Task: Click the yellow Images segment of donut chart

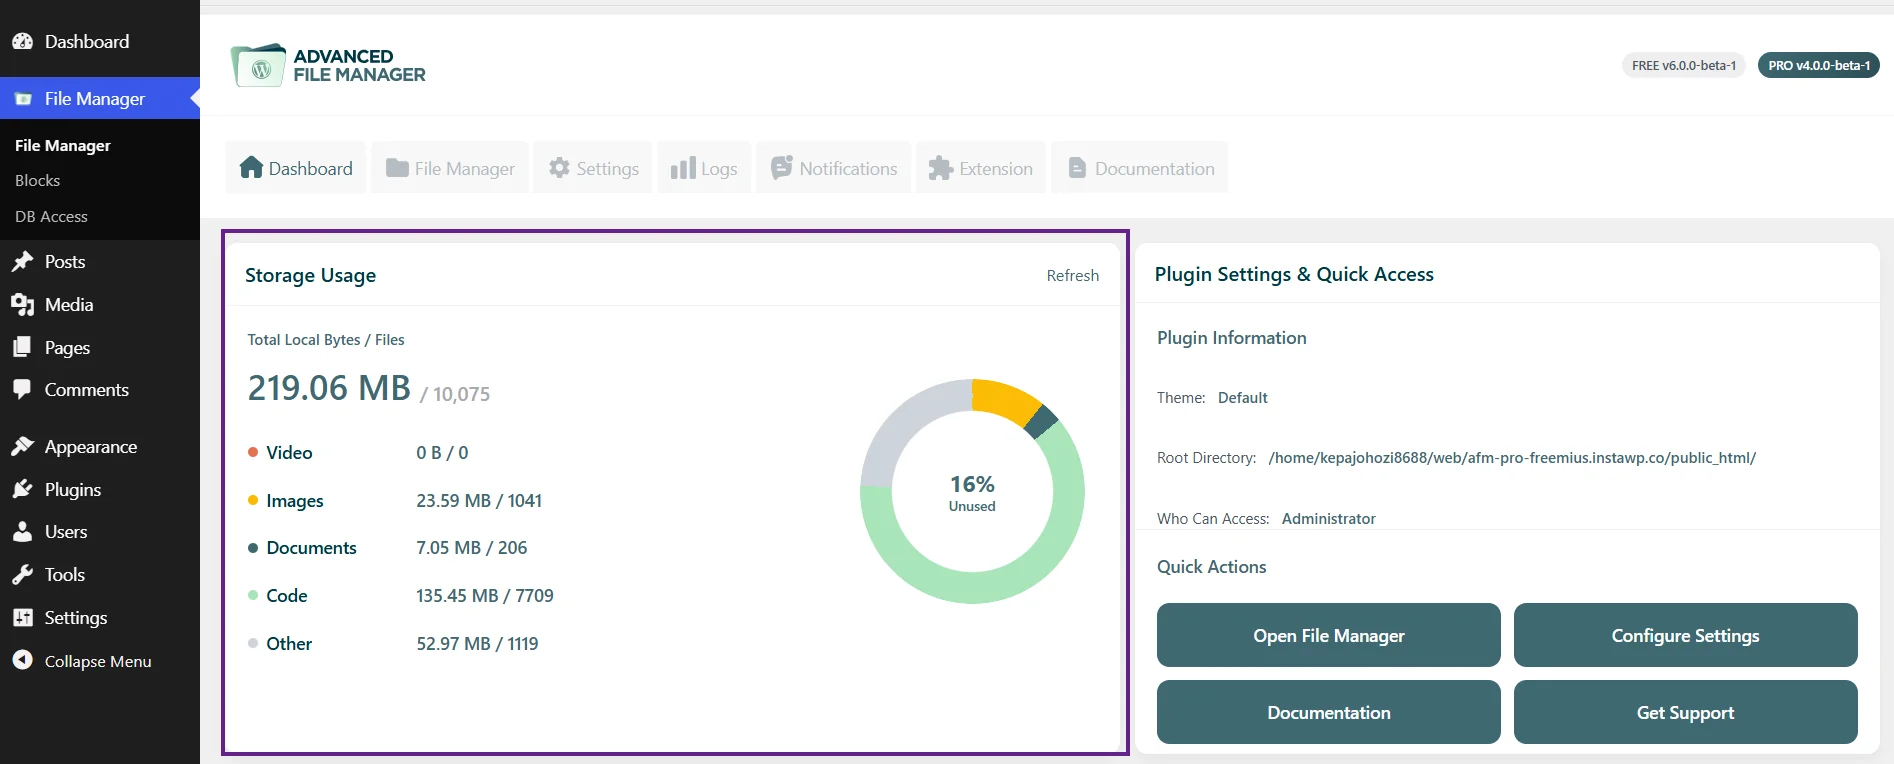Action: [1005, 399]
